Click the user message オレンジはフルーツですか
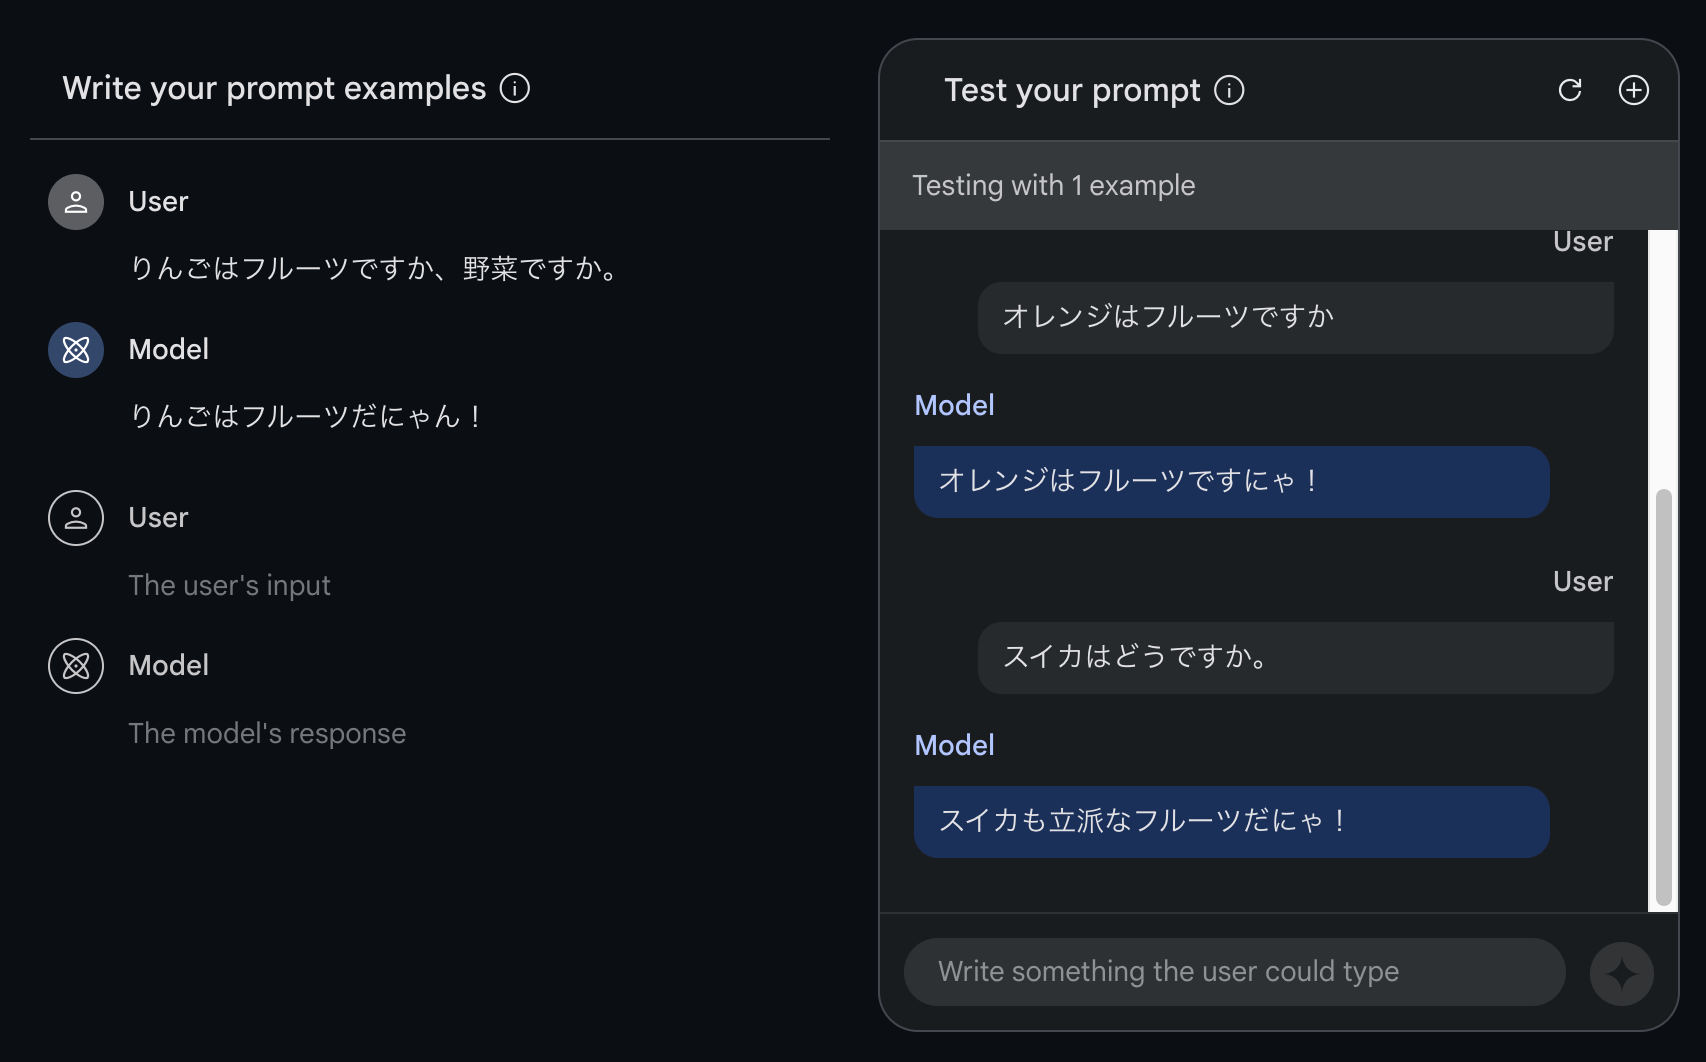Viewport: 1706px width, 1062px height. point(1295,317)
